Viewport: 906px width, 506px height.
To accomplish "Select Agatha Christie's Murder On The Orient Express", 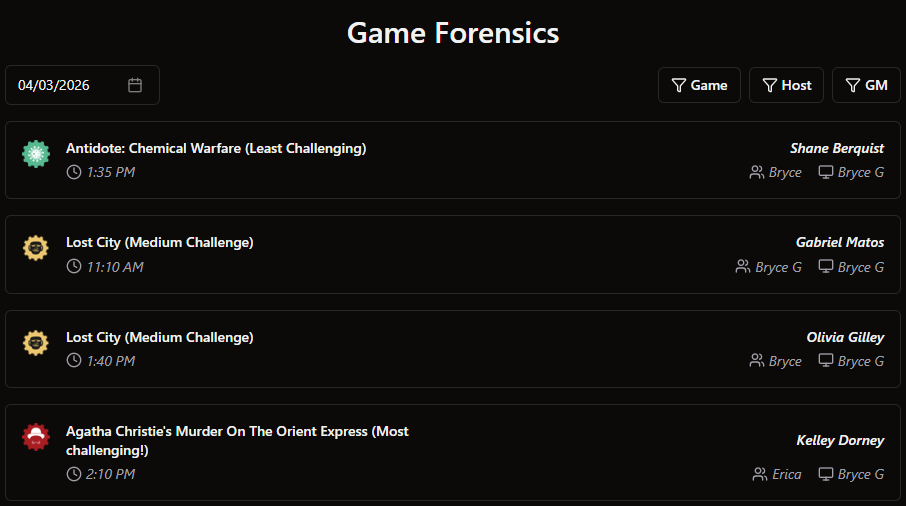I will [237, 432].
